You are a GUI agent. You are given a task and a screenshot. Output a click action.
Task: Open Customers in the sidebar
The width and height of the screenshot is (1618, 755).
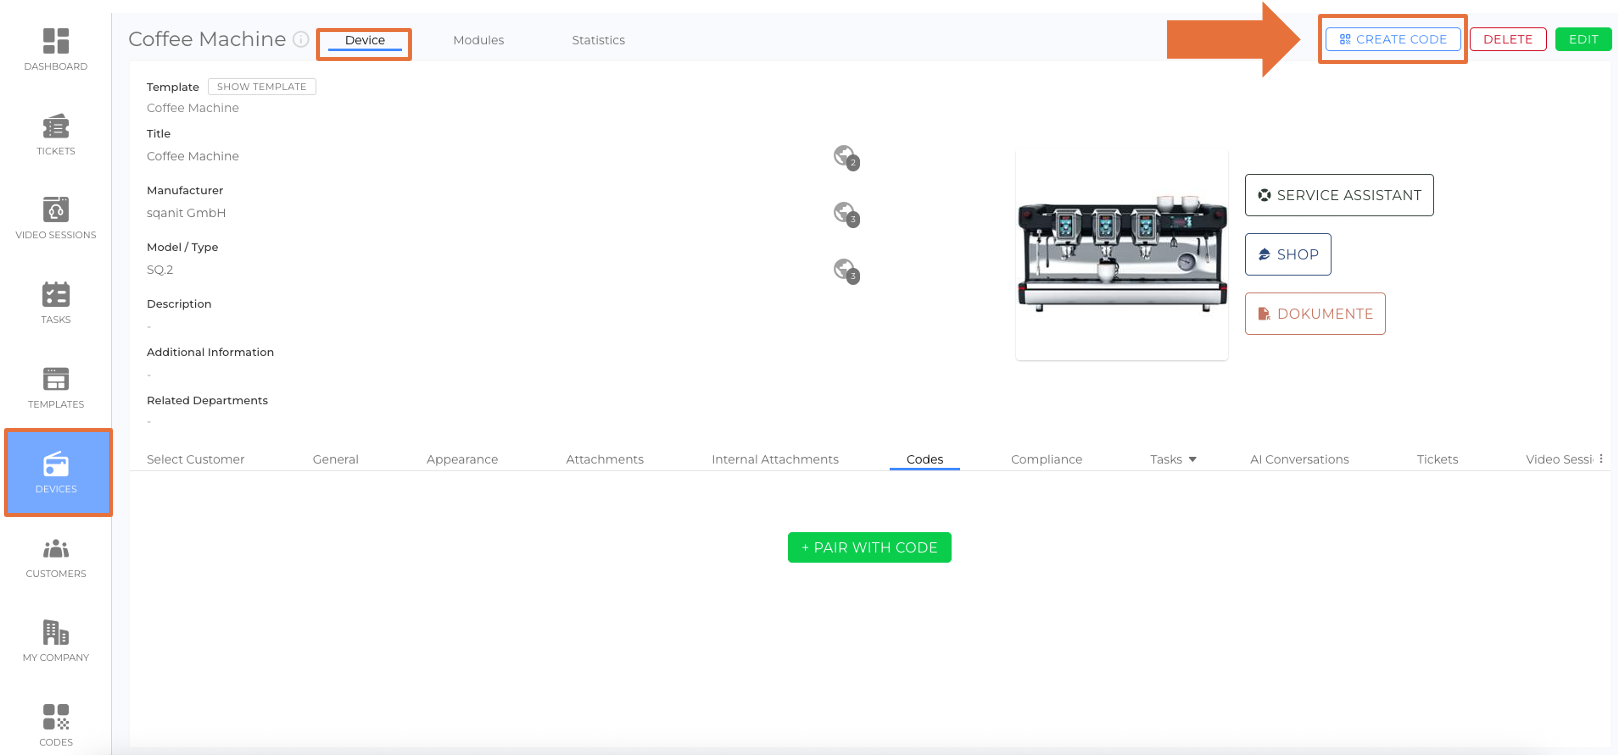pos(56,557)
